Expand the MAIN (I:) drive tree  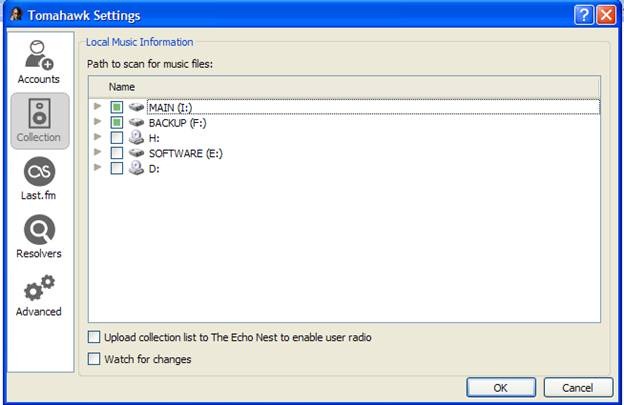(97, 106)
